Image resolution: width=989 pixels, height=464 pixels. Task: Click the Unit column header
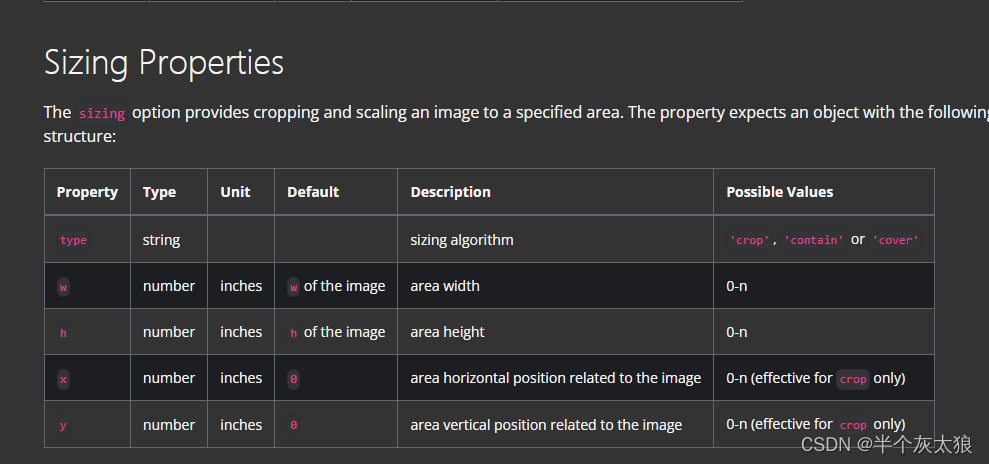(x=235, y=192)
